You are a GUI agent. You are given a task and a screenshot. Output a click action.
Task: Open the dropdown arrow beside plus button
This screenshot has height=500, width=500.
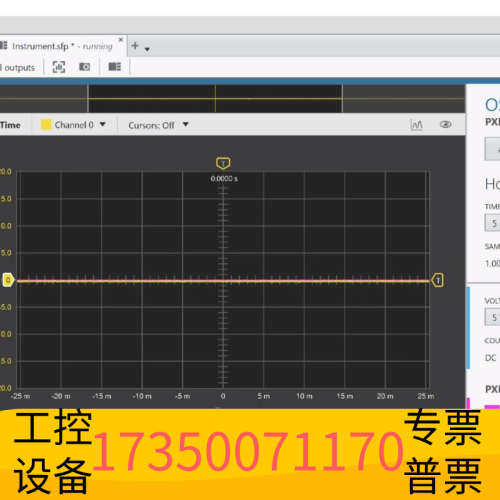147,49
